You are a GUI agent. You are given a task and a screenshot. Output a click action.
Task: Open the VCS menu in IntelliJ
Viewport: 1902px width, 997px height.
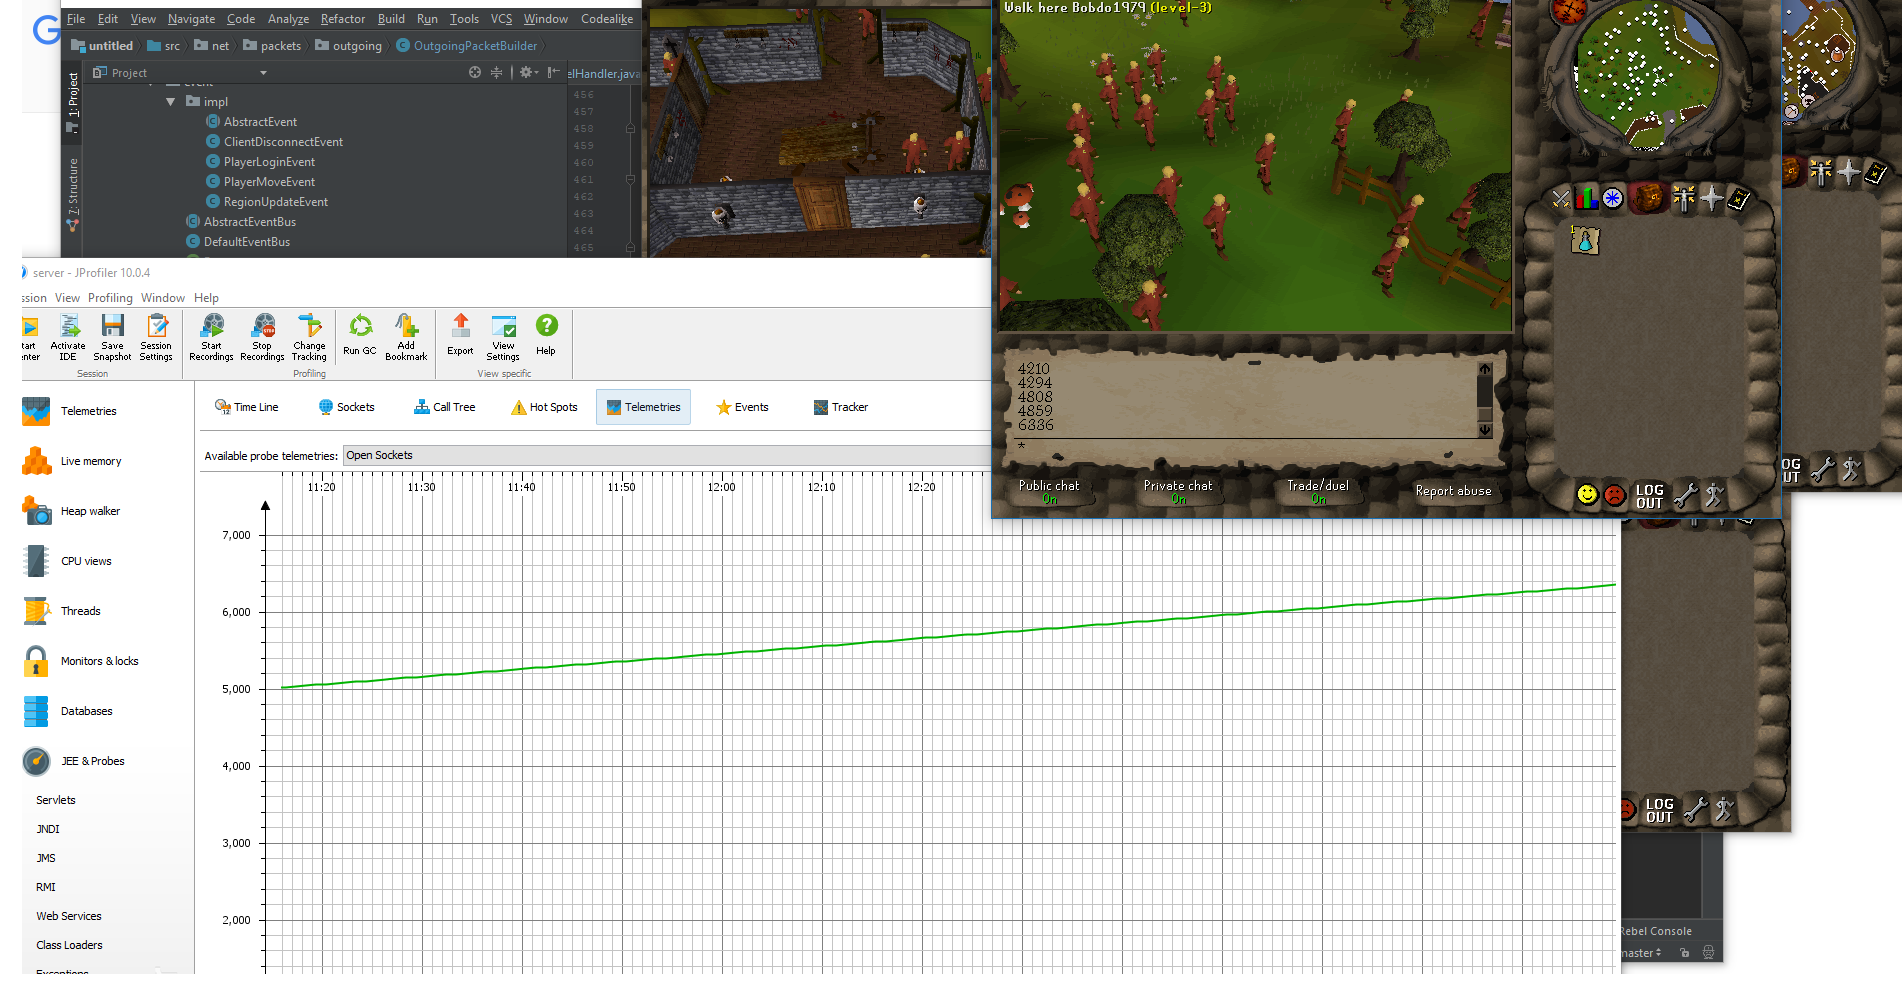point(501,19)
